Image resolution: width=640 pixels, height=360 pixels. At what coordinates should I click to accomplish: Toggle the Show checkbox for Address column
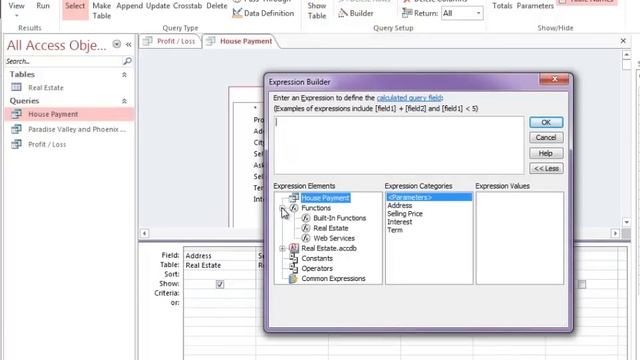pyautogui.click(x=220, y=284)
